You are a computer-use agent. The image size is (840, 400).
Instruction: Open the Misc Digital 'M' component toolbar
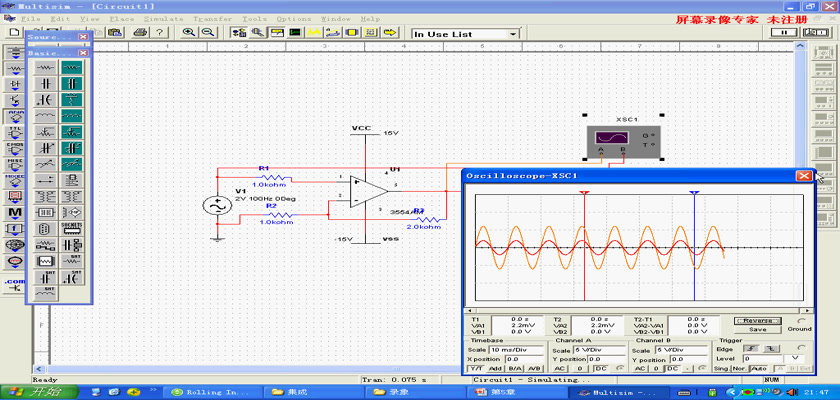14,214
